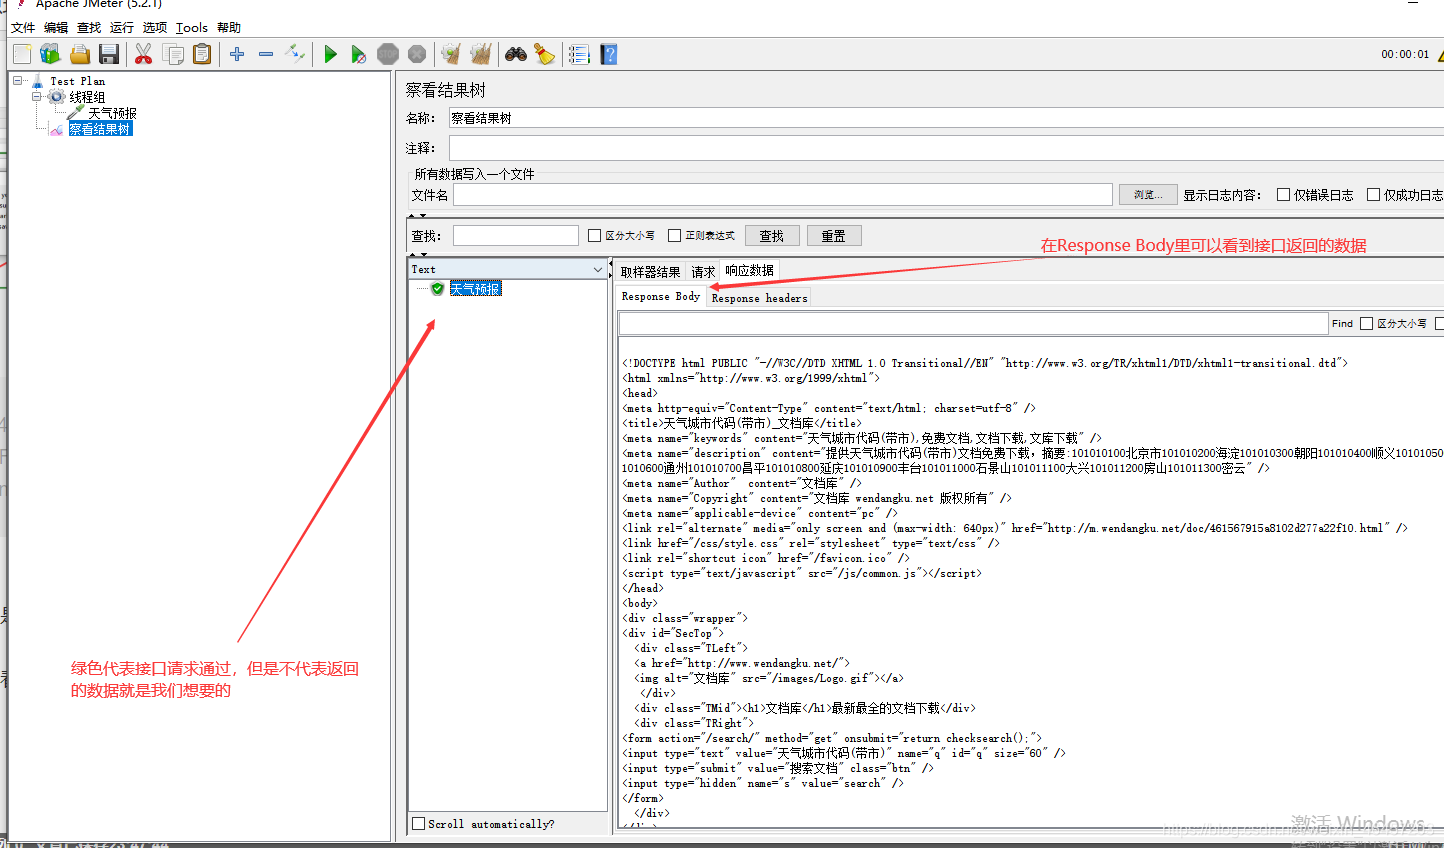The image size is (1444, 848).
Task: Select 天气预报 result in results list
Action: click(x=476, y=289)
